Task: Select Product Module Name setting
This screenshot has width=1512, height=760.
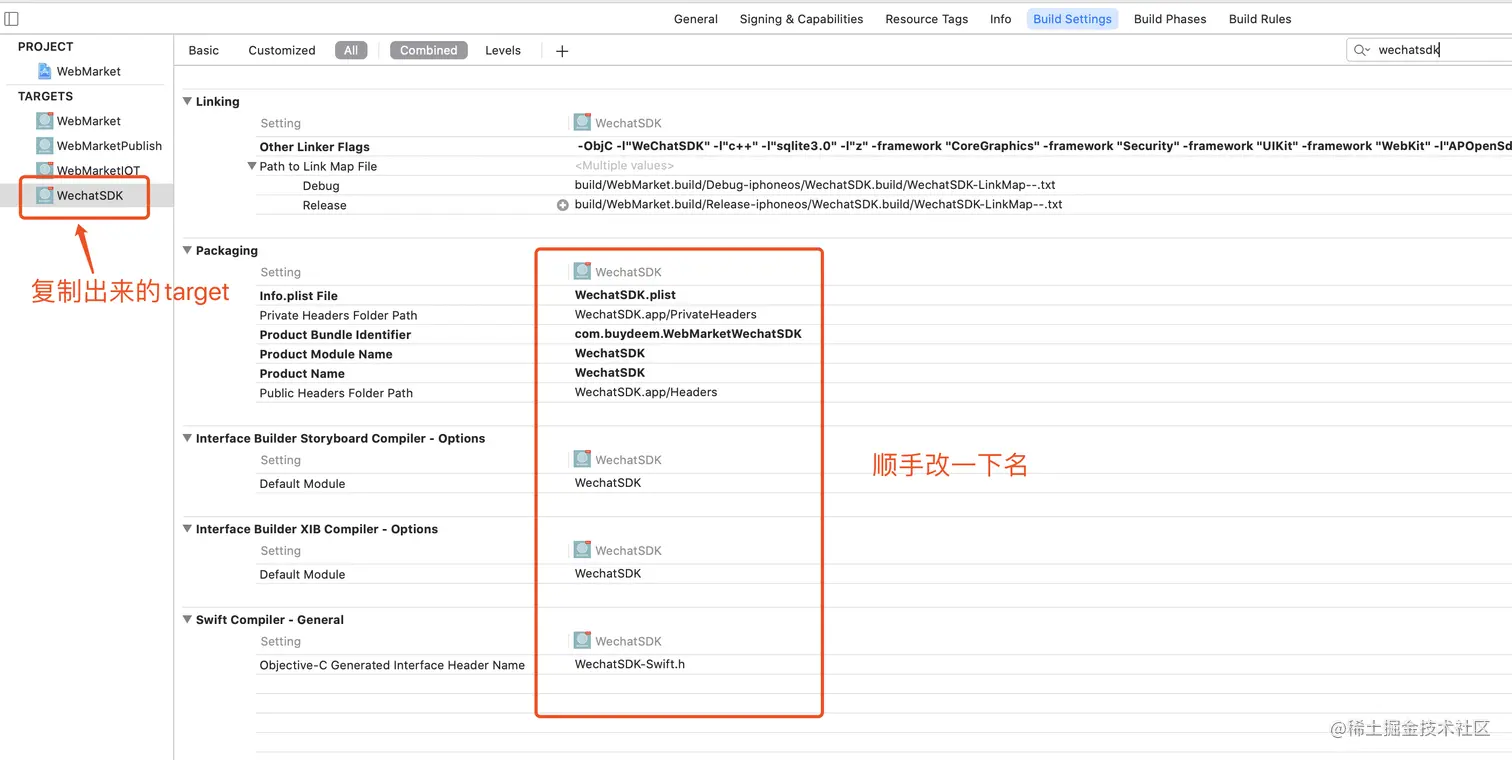Action: [326, 354]
